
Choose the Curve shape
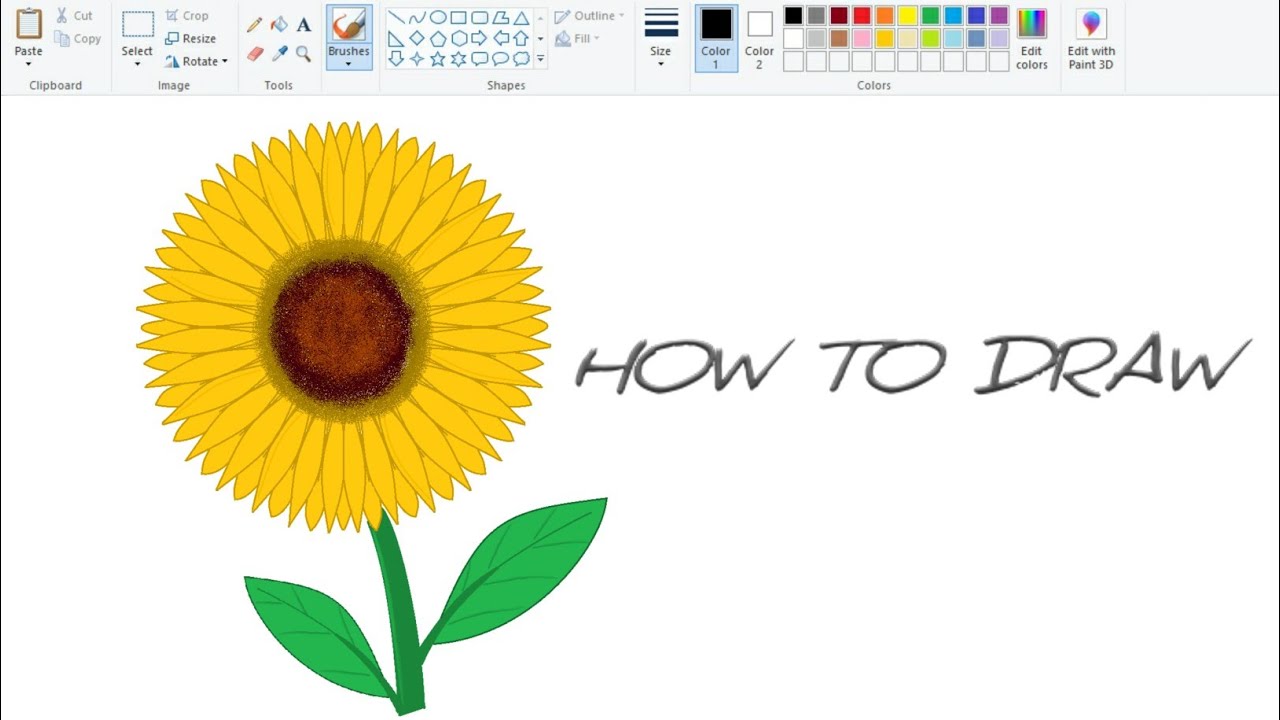point(417,18)
